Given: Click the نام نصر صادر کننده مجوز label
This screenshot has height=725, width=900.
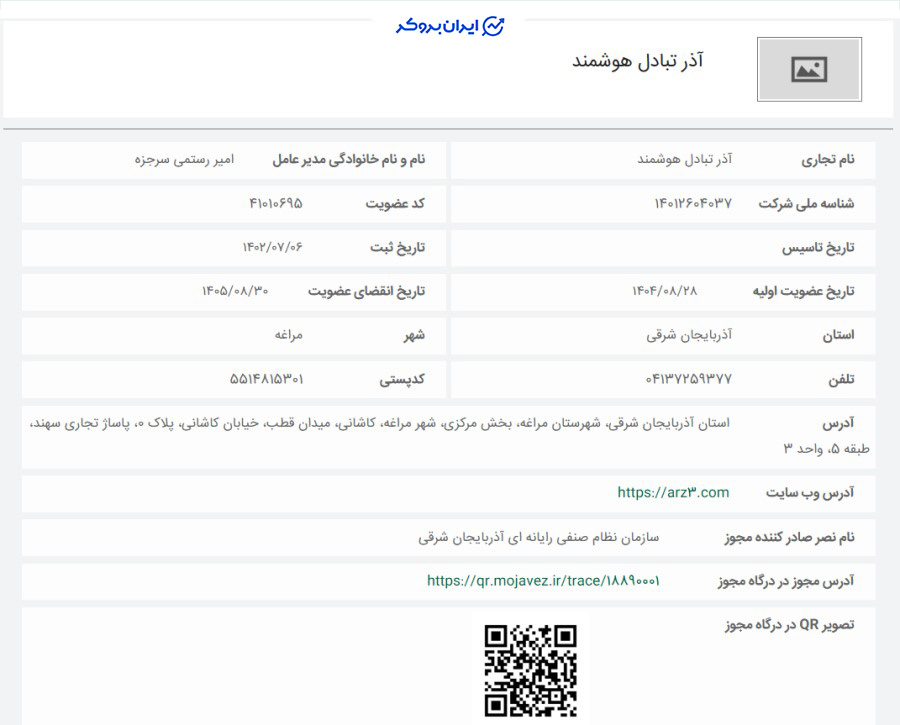Looking at the screenshot, I should tap(789, 538).
